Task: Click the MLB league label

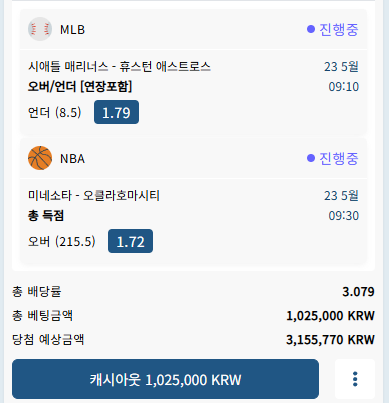Action: pyautogui.click(x=72, y=30)
